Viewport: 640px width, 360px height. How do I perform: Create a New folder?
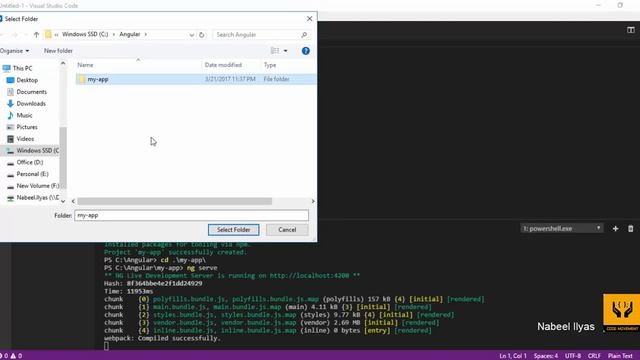pos(58,51)
